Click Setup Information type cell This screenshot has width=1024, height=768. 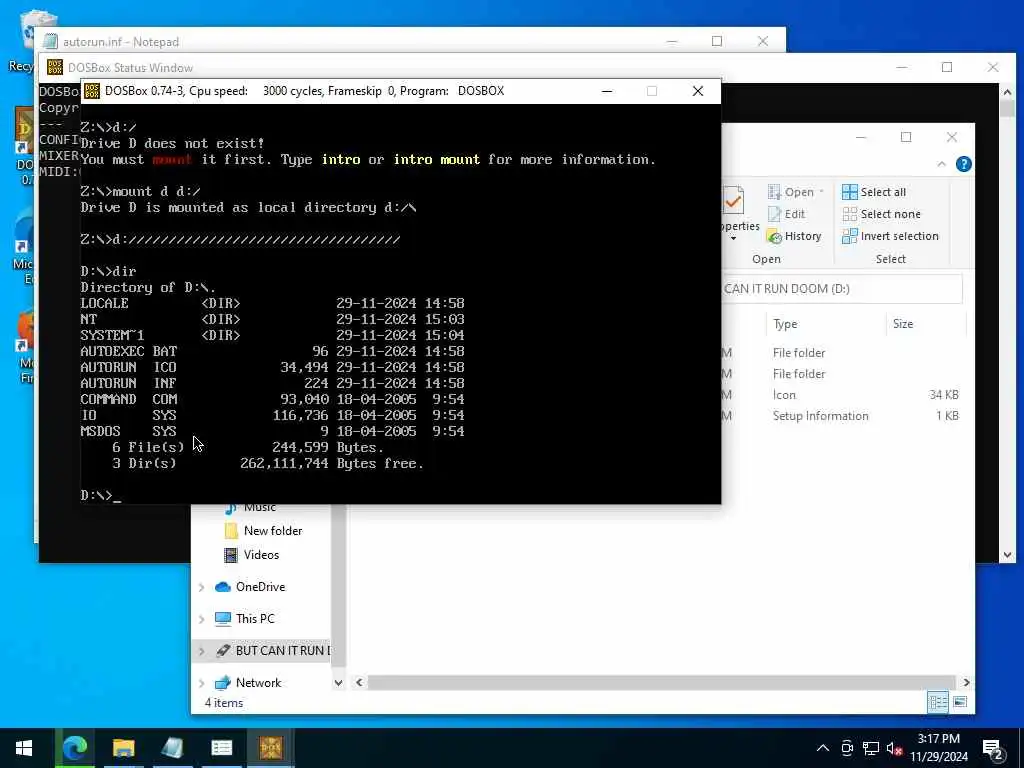click(820, 416)
